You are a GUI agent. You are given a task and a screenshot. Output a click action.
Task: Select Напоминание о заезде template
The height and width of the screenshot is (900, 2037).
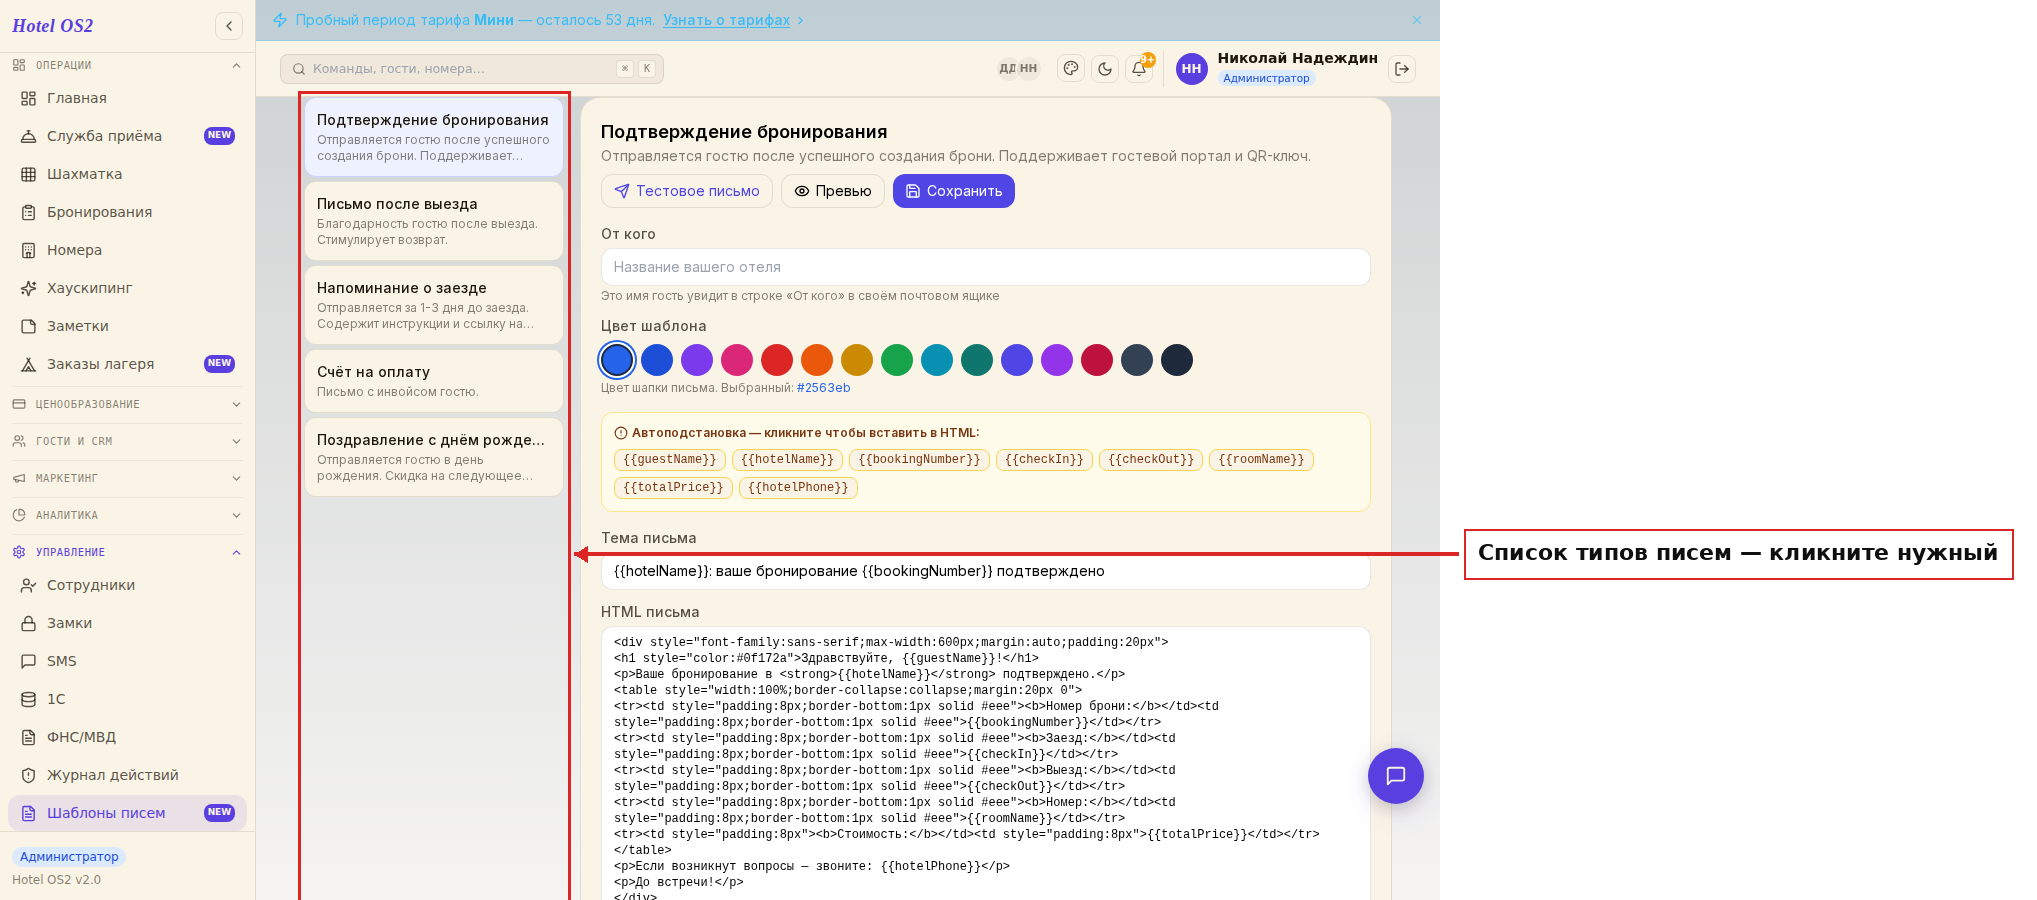(x=434, y=305)
